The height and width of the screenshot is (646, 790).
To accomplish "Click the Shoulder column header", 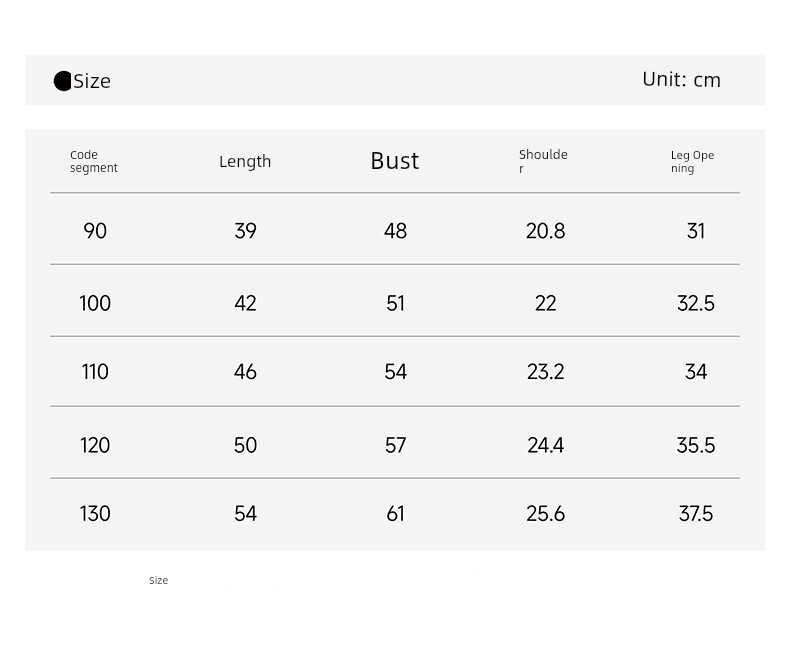I will click(543, 161).
